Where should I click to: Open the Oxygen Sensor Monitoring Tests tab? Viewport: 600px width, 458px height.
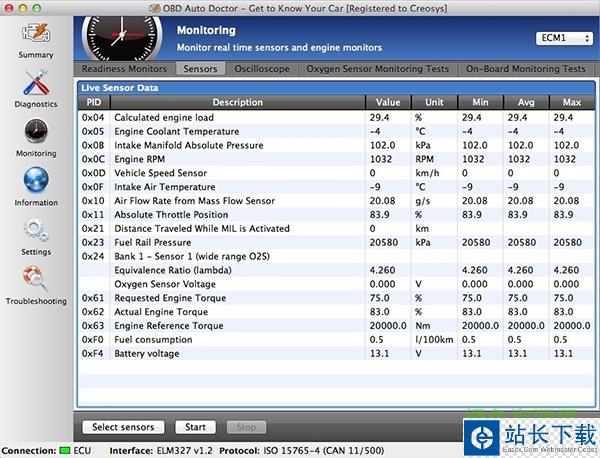tap(378, 69)
